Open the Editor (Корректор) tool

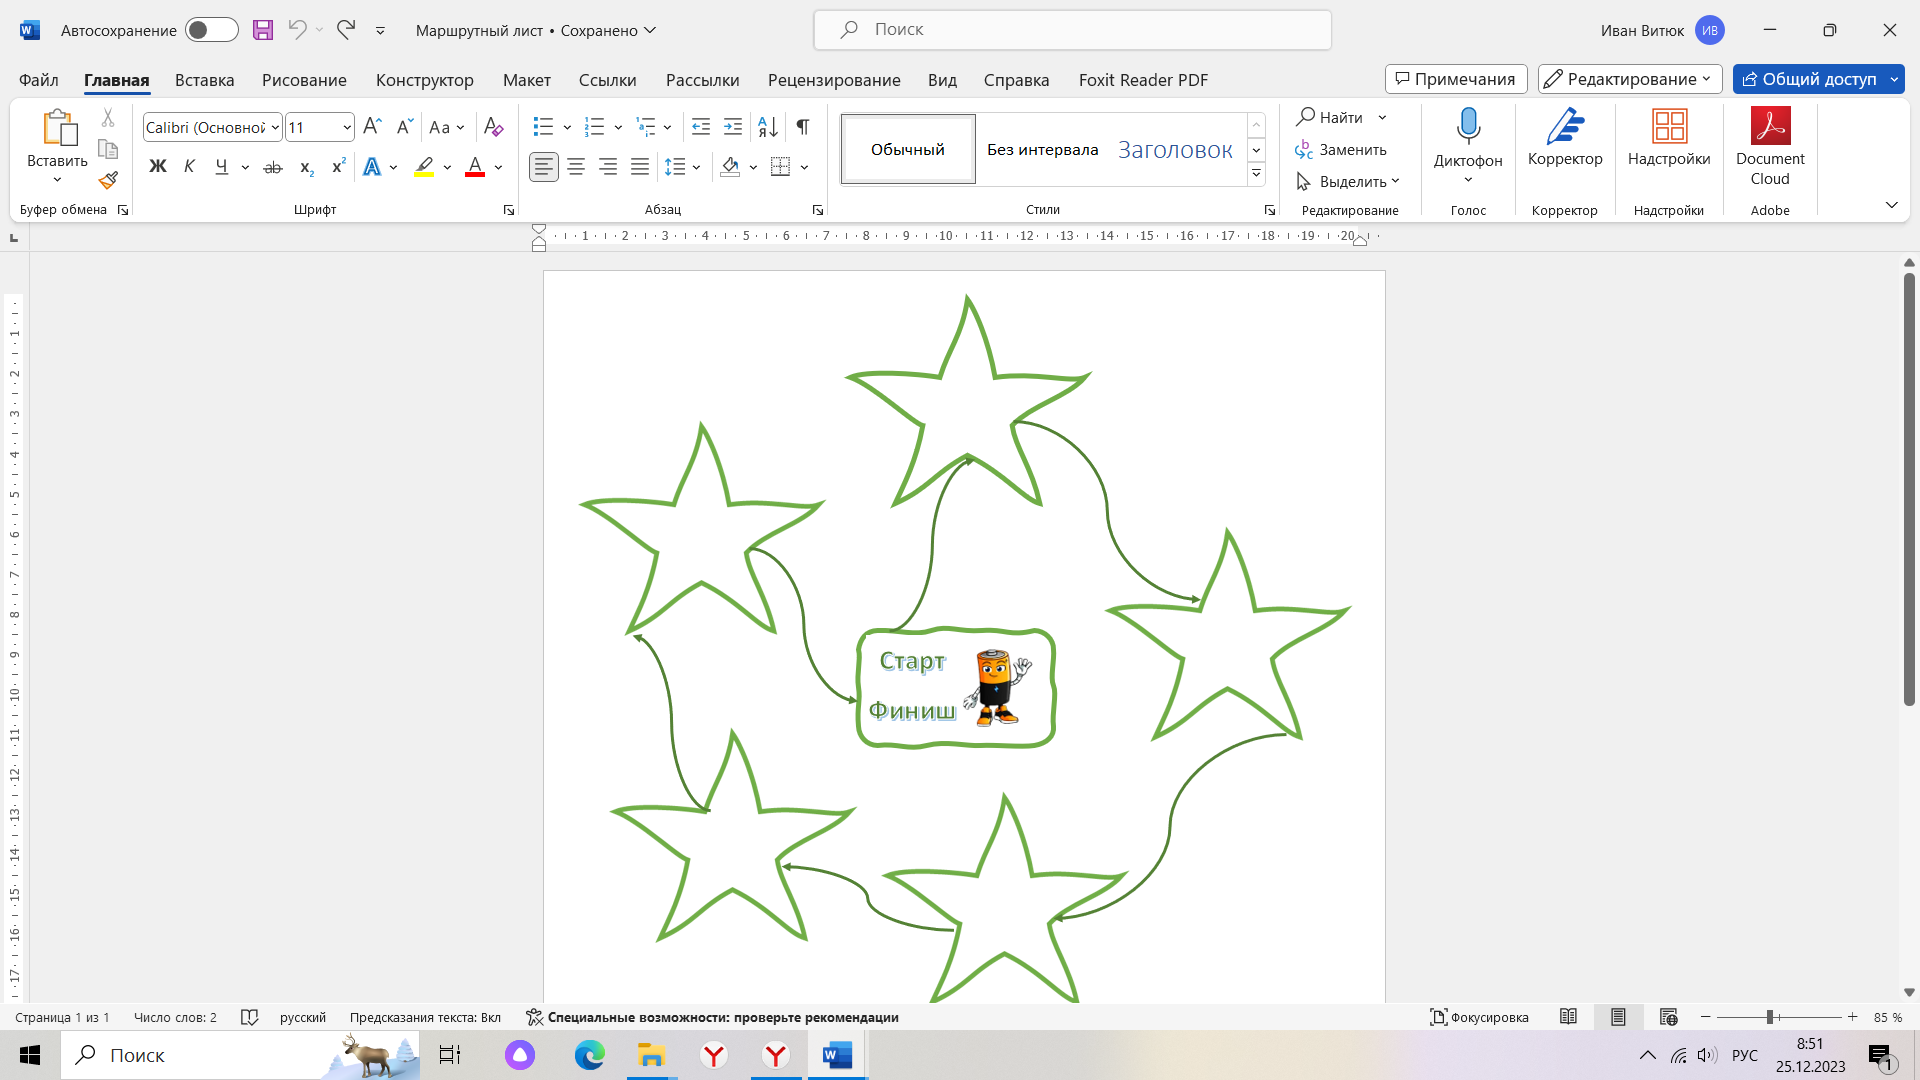[1564, 137]
